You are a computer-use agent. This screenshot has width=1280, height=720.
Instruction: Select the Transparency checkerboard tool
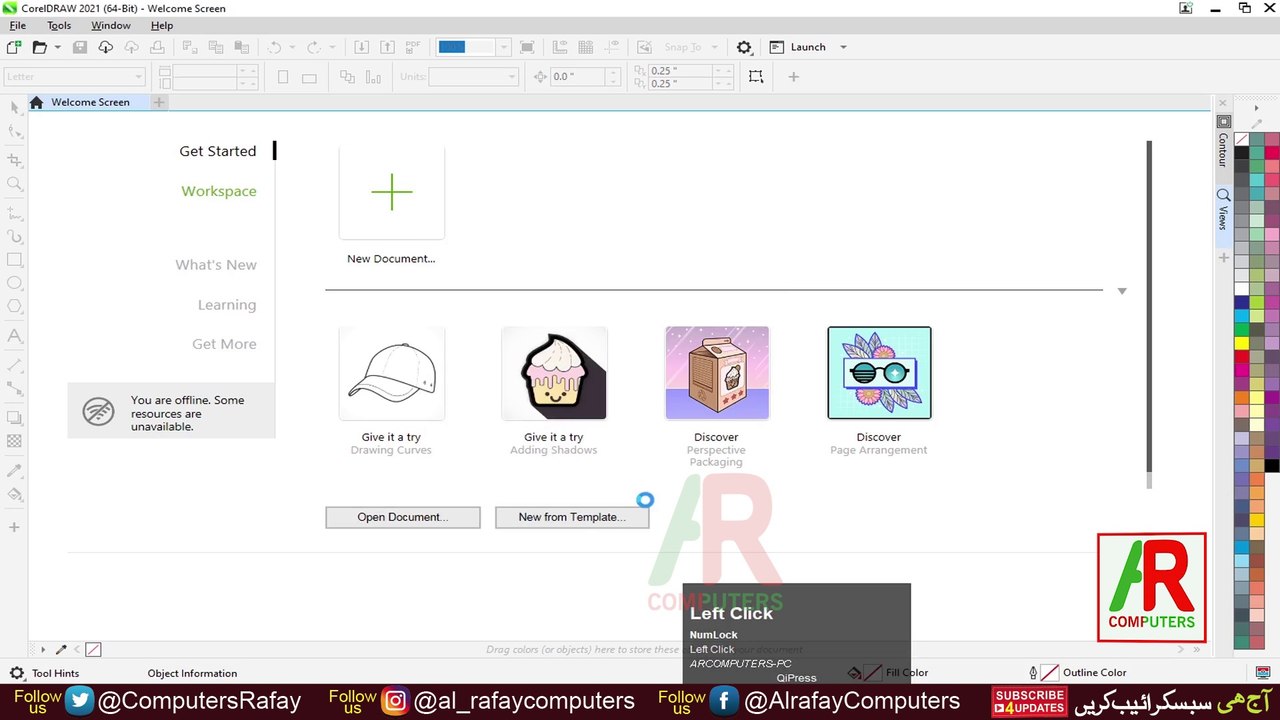14,441
